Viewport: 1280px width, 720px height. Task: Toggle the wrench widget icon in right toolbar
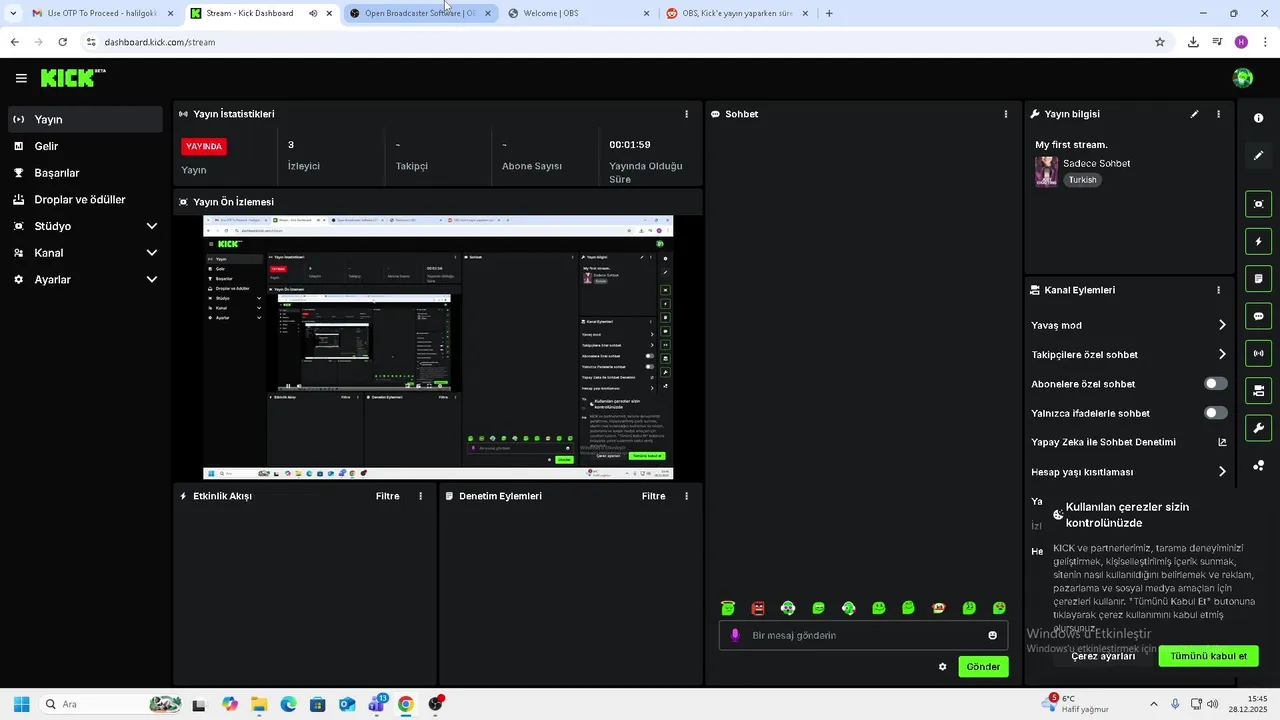pyautogui.click(x=1258, y=428)
